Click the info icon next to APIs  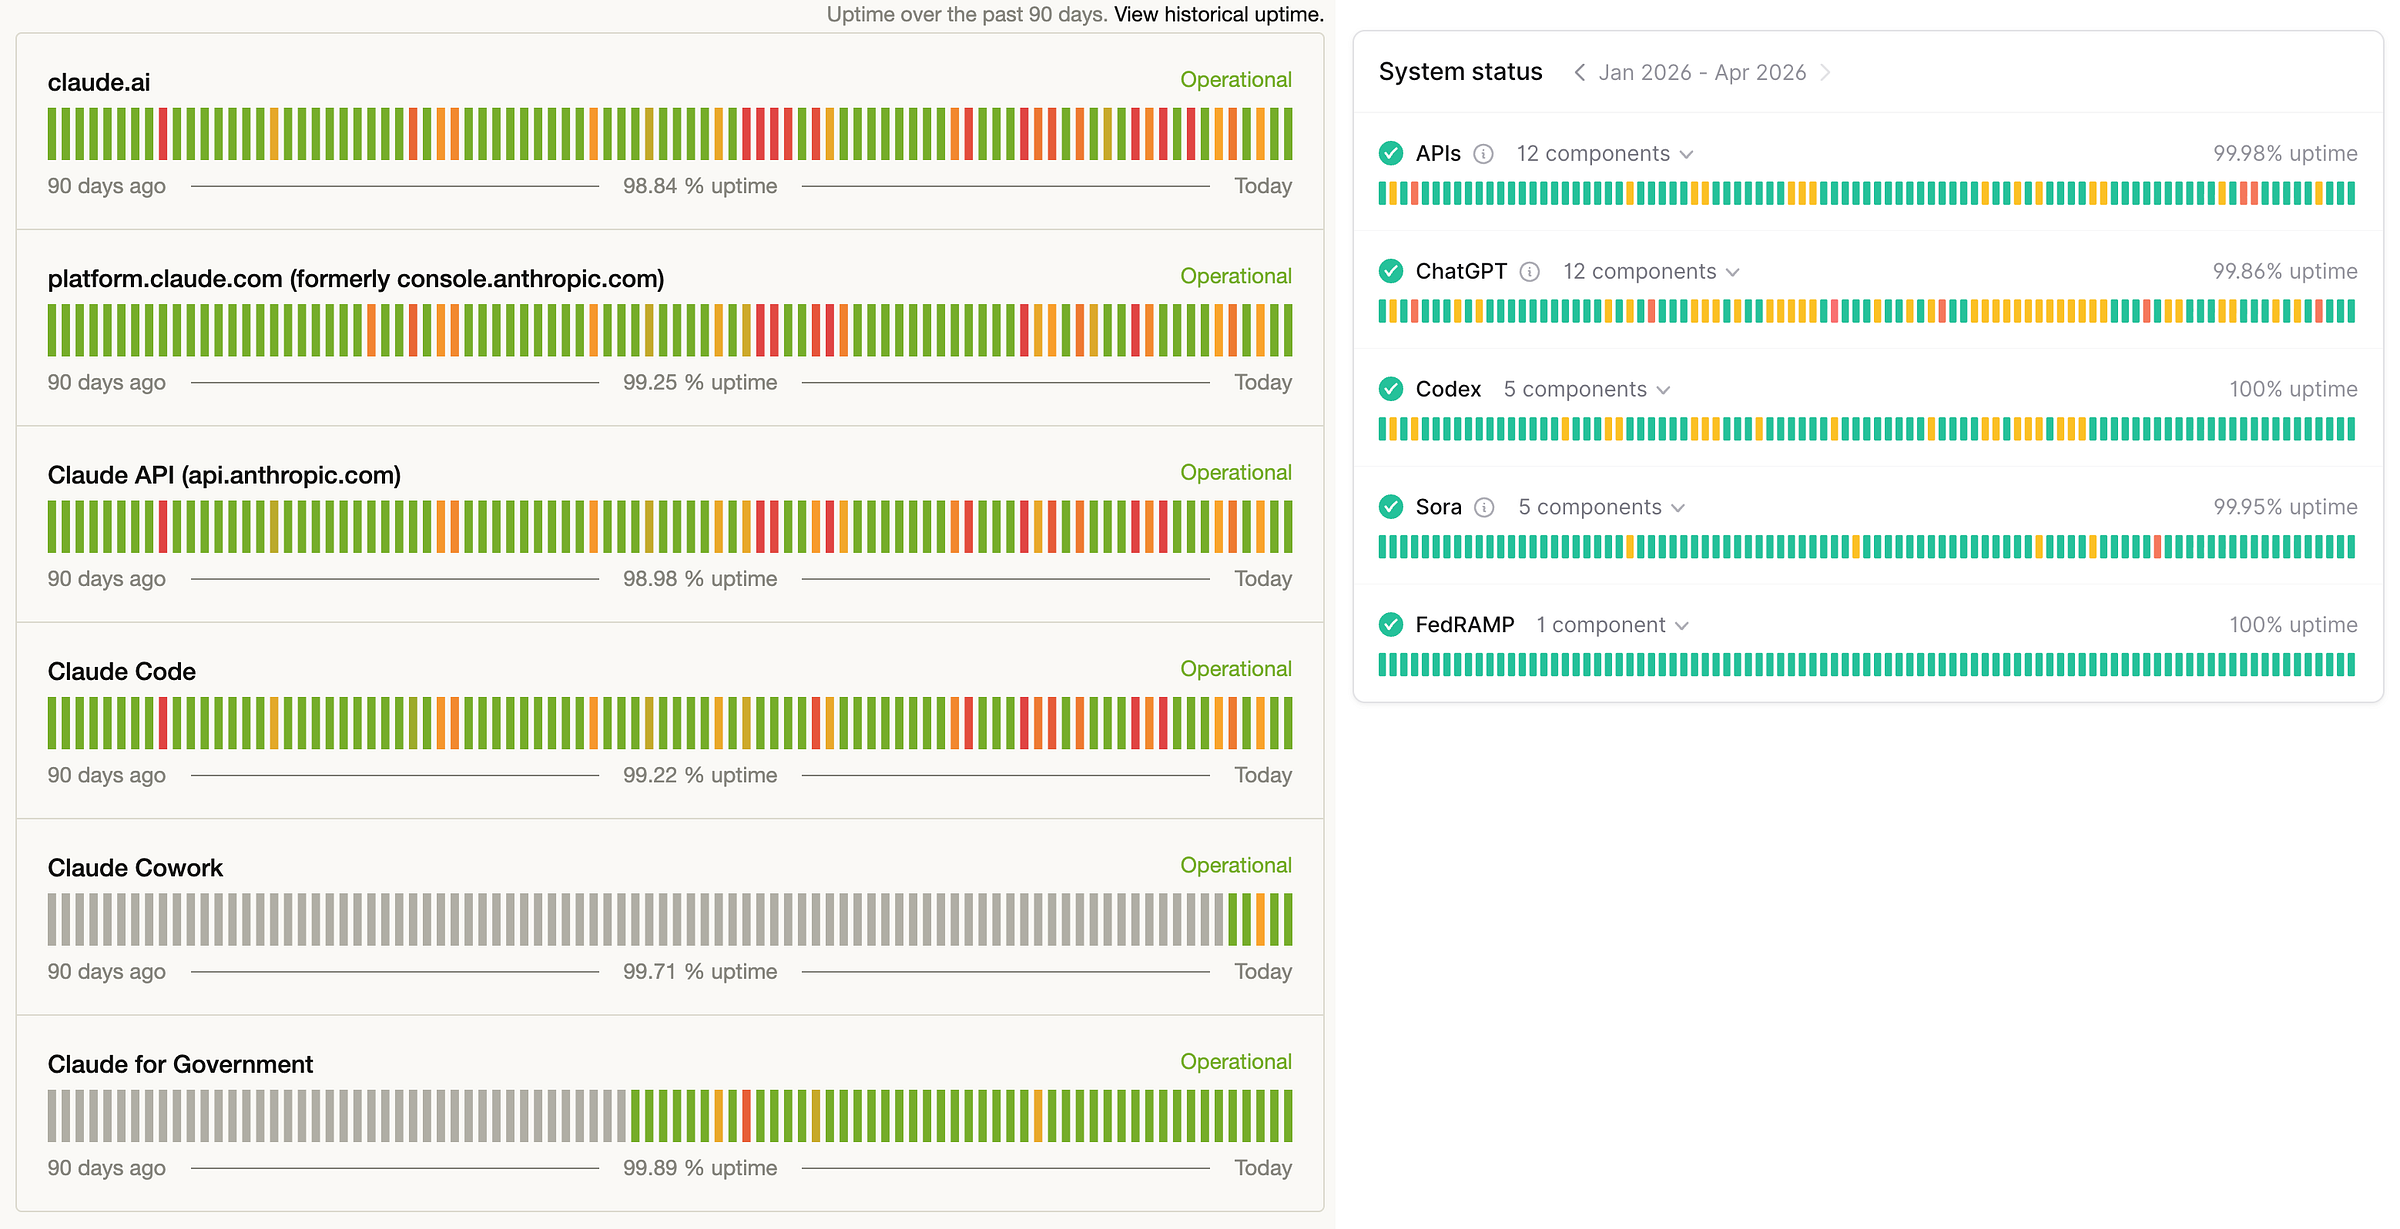(x=1484, y=154)
